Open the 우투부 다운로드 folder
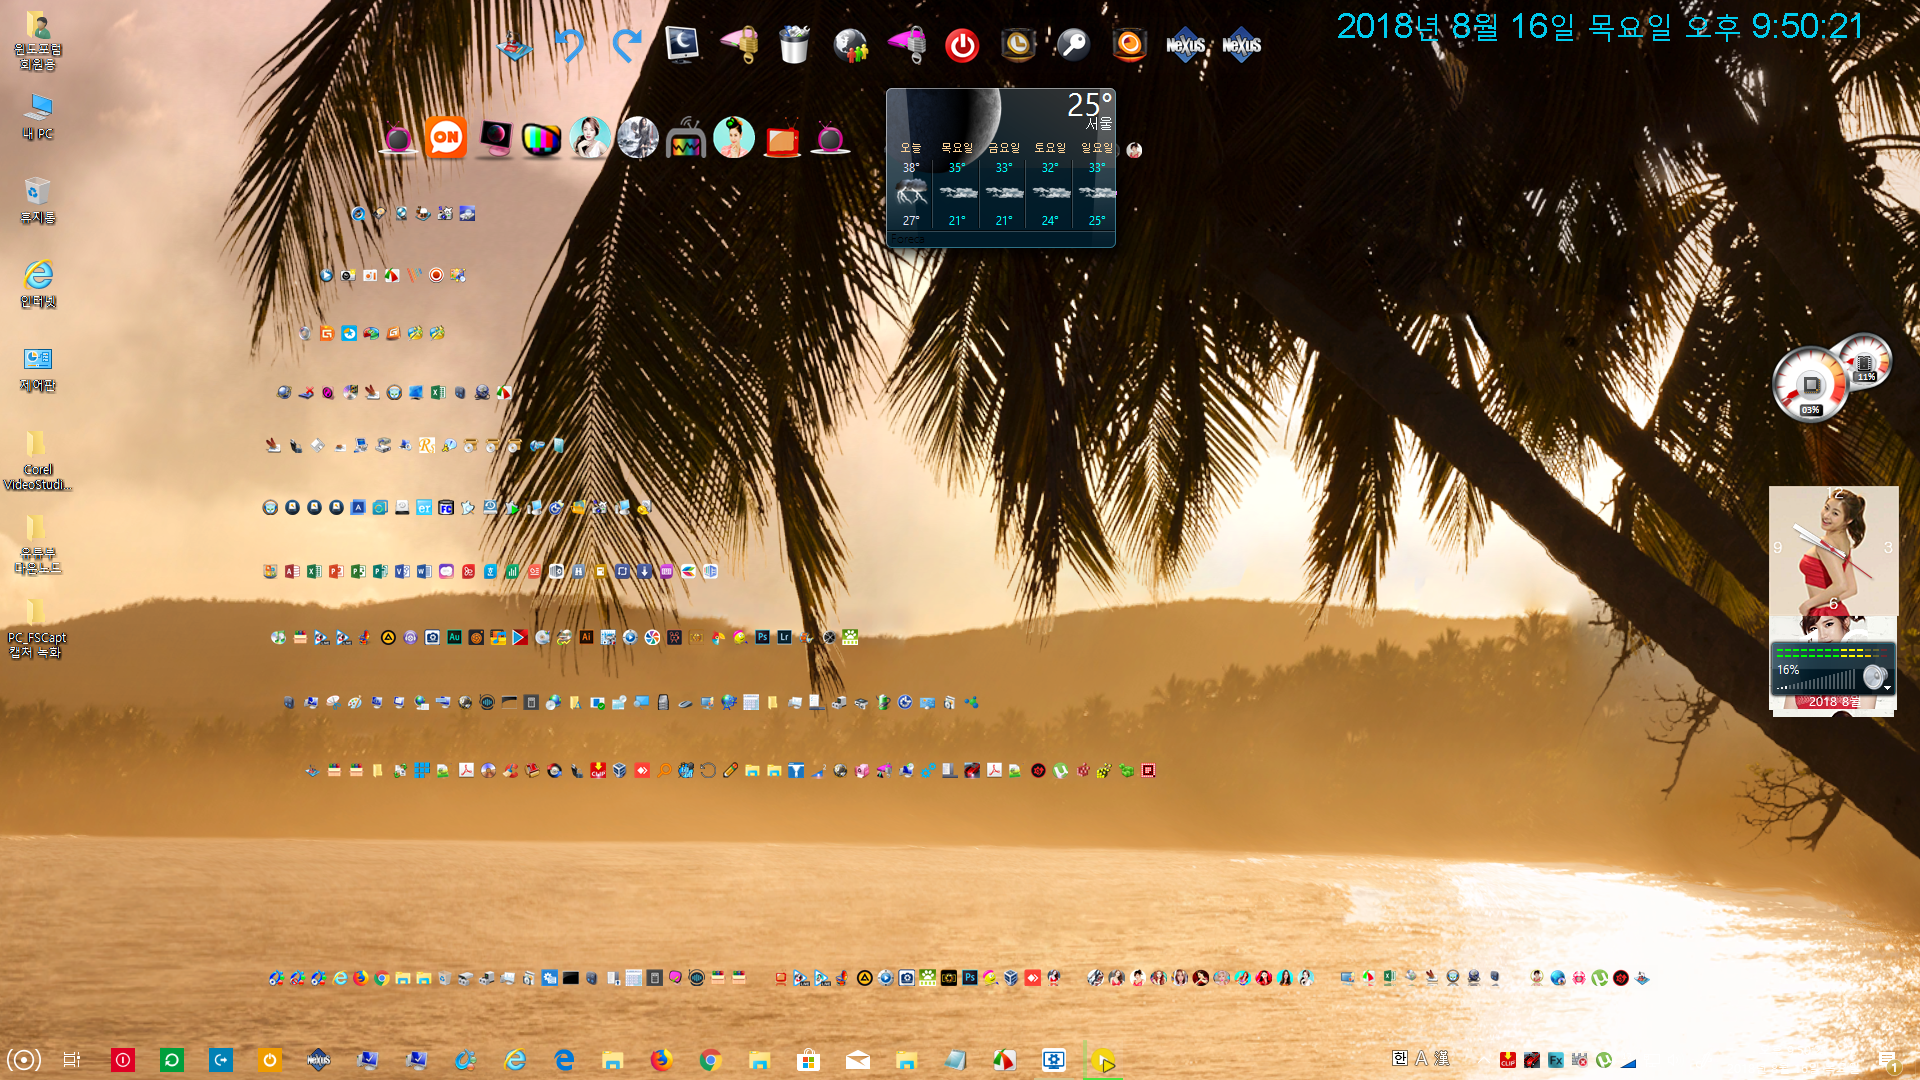 coord(38,544)
